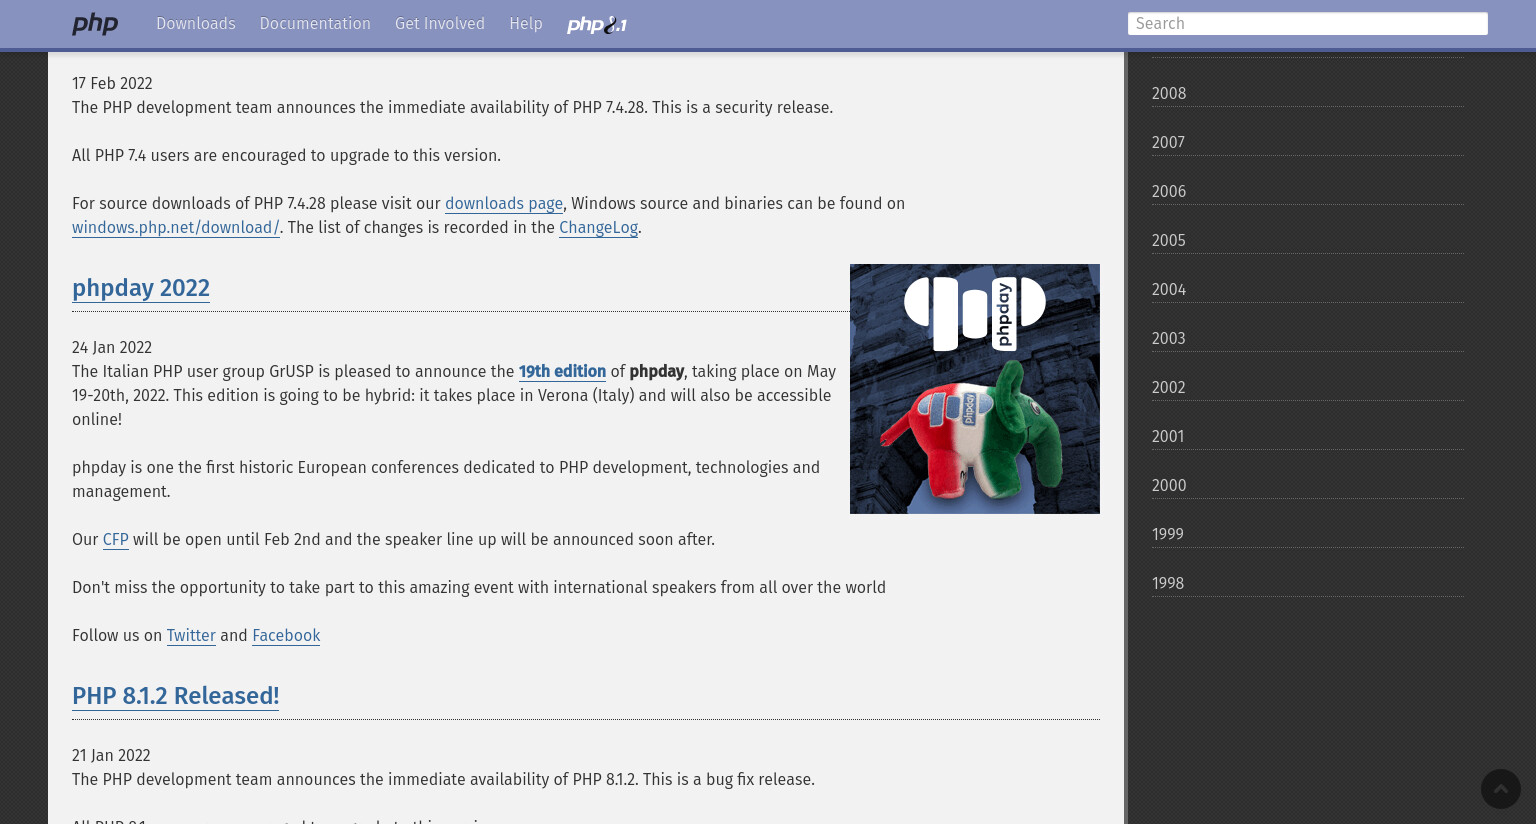This screenshot has height=824, width=1536.
Task: Select the 2007 news archive year
Action: tap(1308, 142)
